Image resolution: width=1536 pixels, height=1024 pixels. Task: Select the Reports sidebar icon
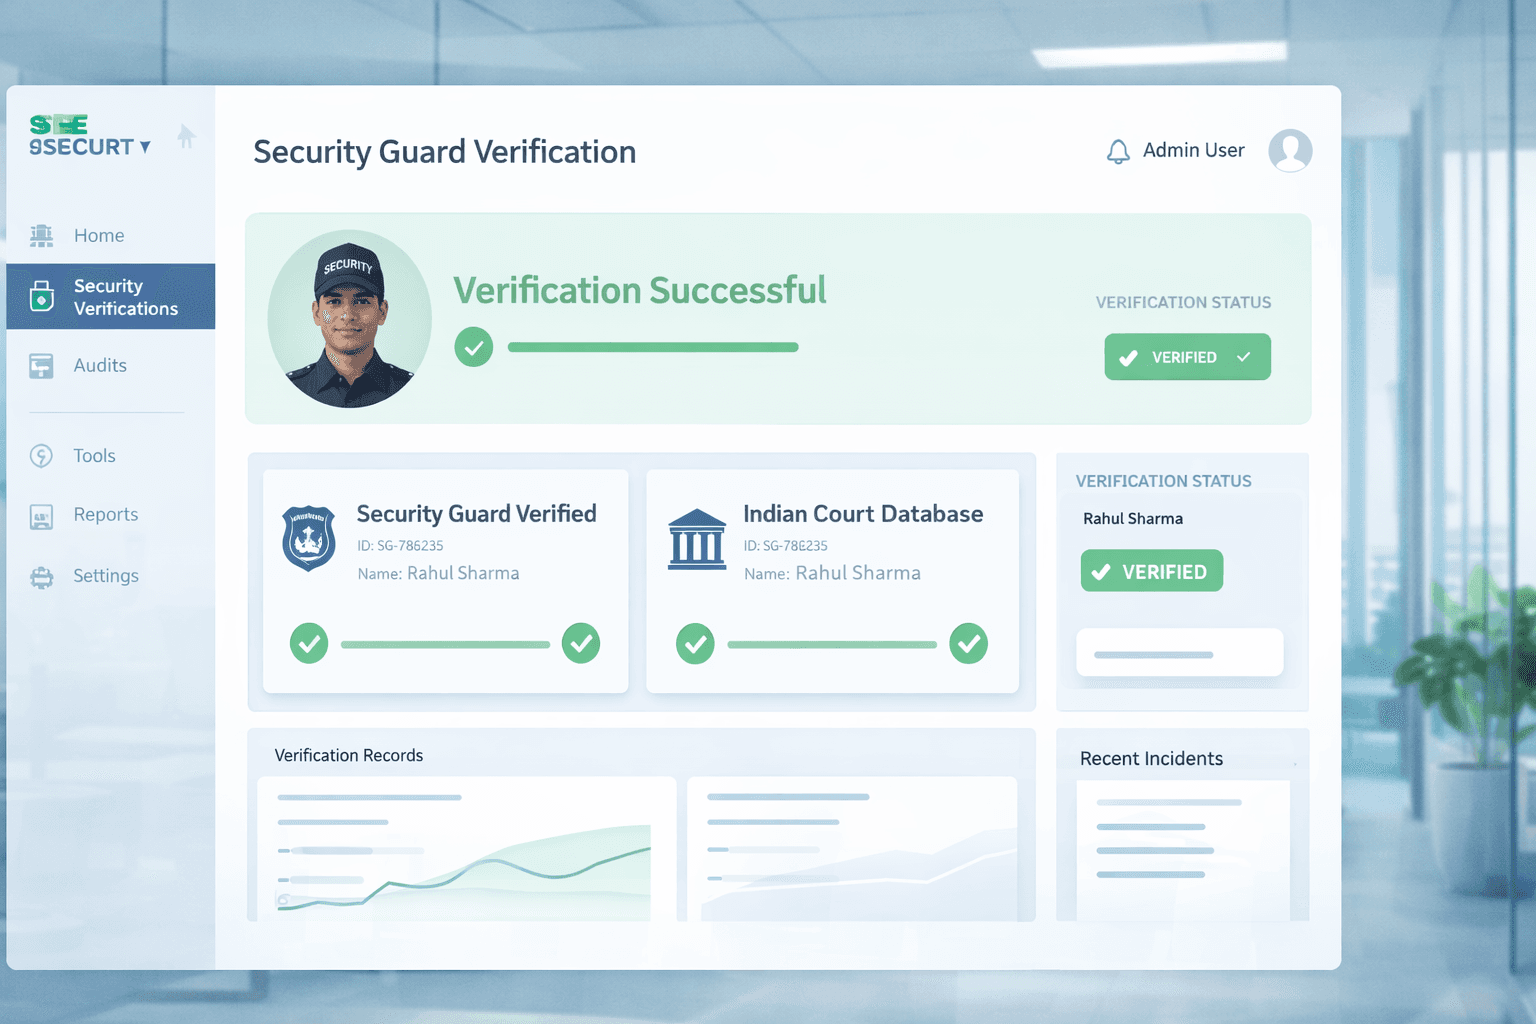(x=41, y=514)
